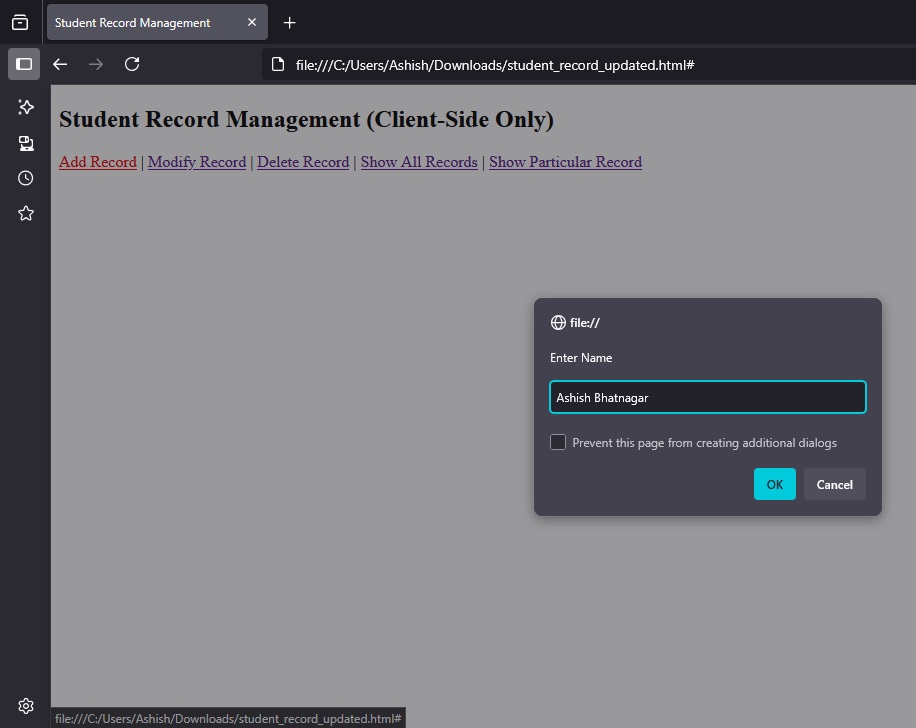Click the sparkles AI icon in sidebar
916x728 pixels.
tap(25, 107)
